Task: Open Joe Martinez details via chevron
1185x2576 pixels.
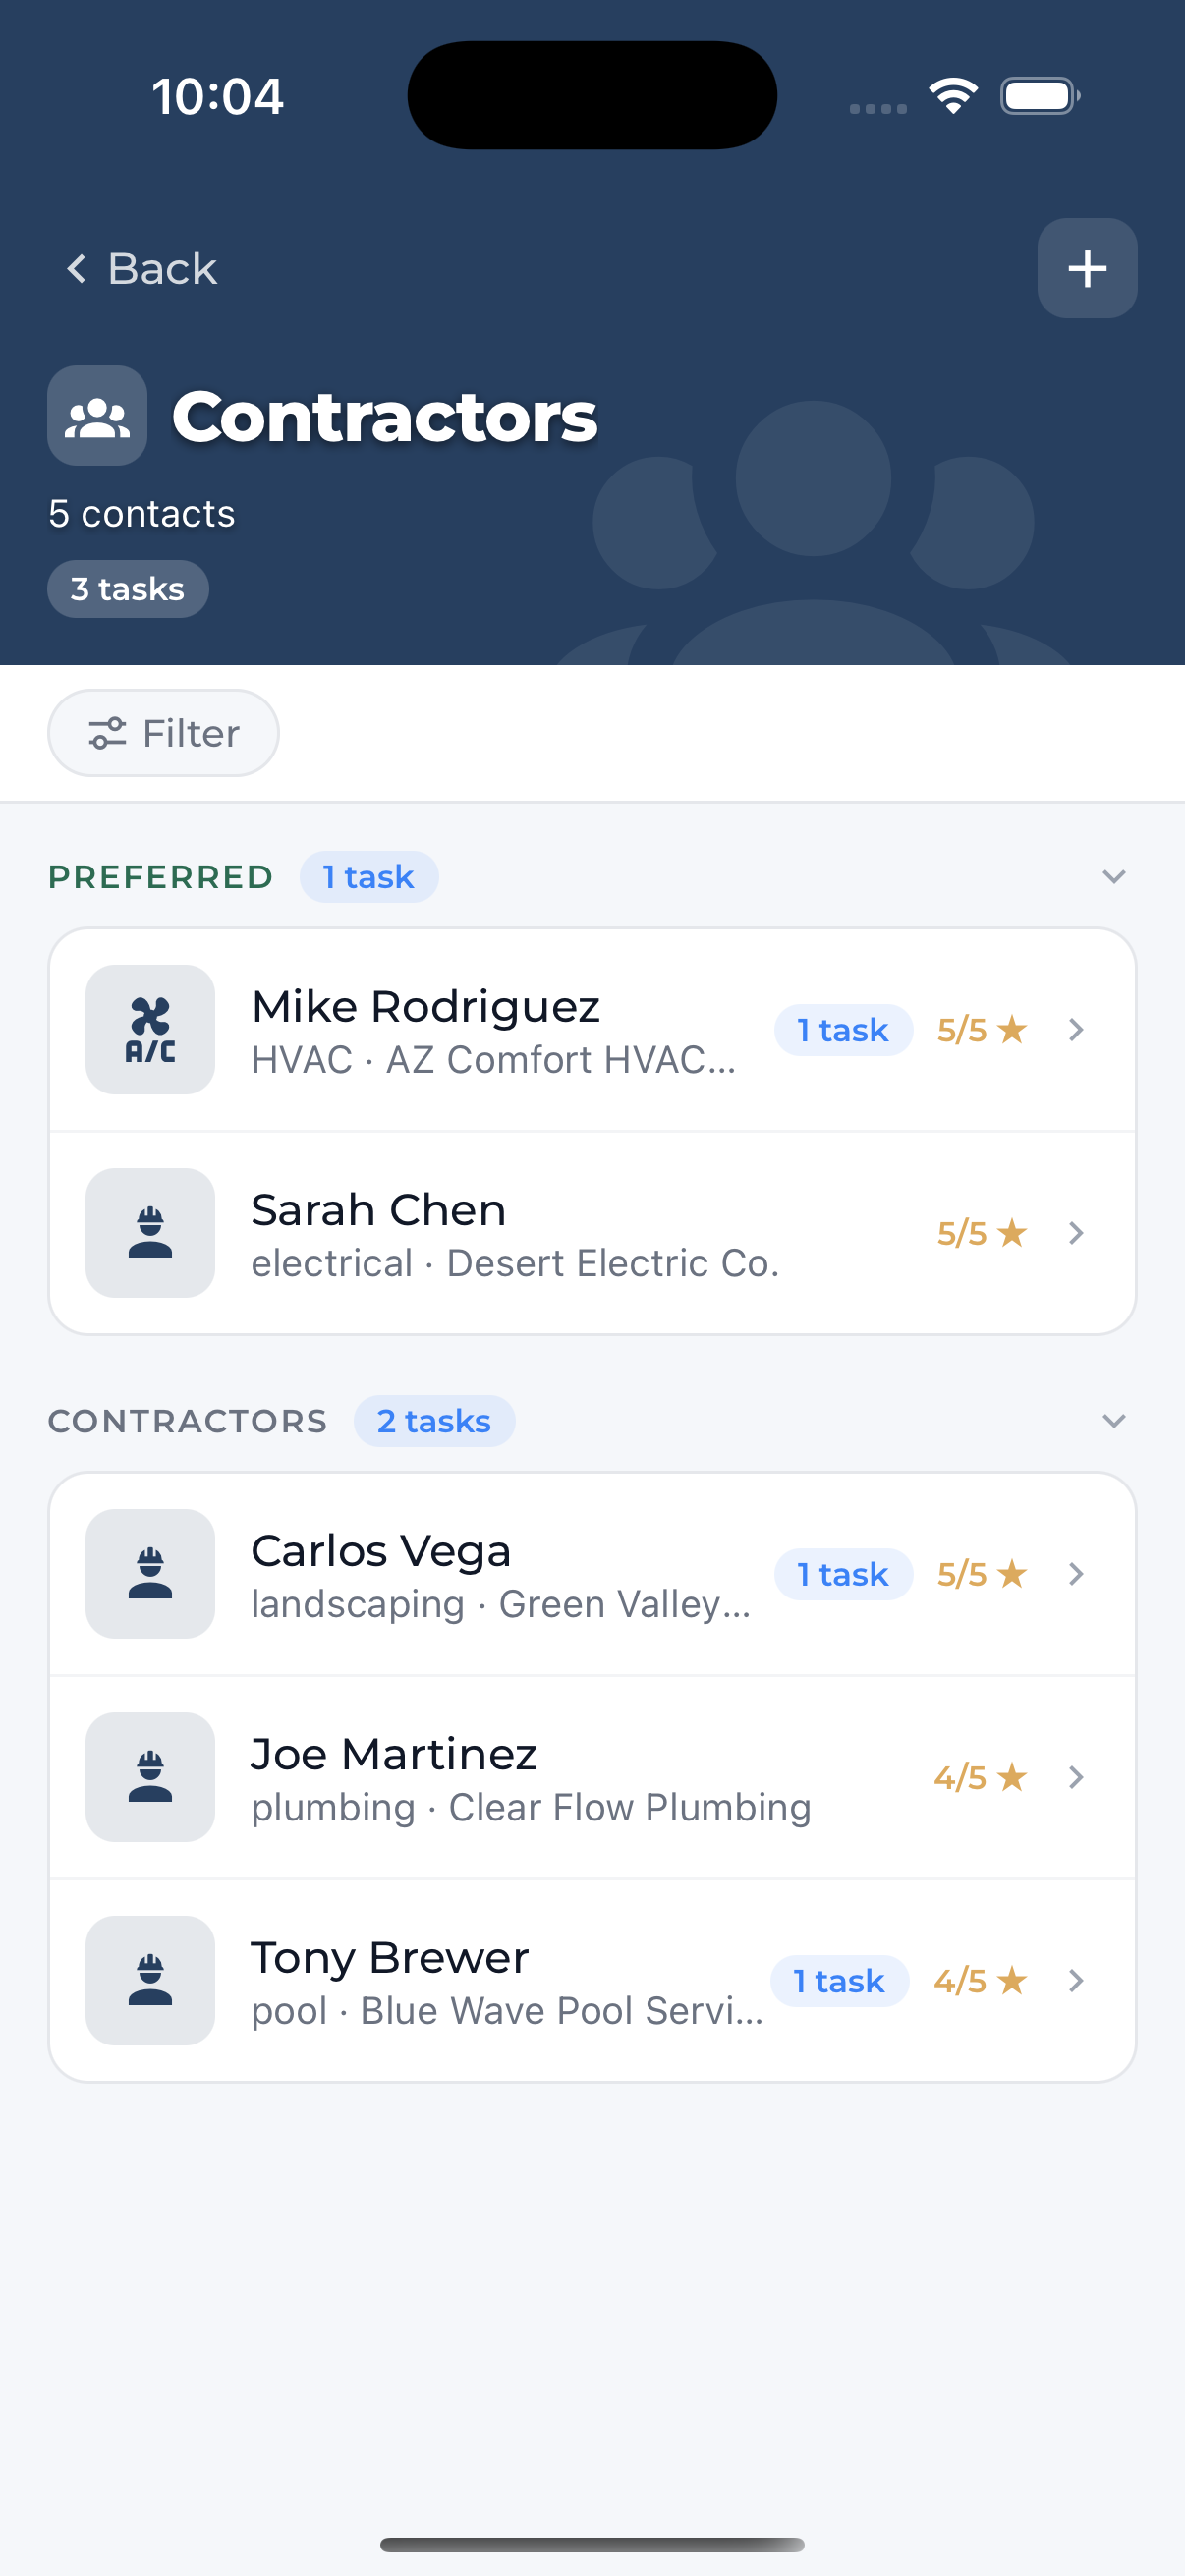Action: click(x=1076, y=1777)
